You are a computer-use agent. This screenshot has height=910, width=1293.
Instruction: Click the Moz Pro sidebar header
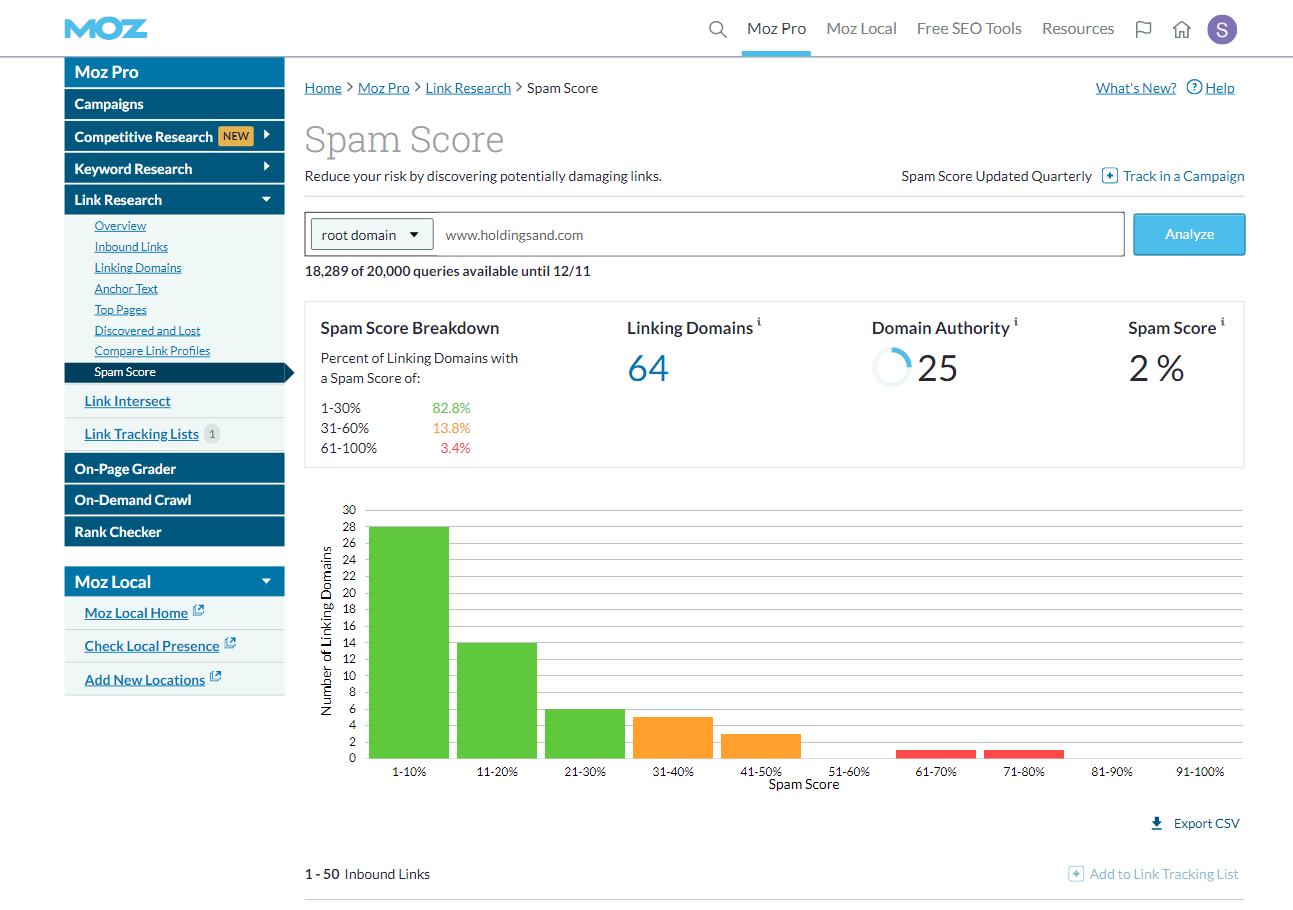tap(175, 72)
